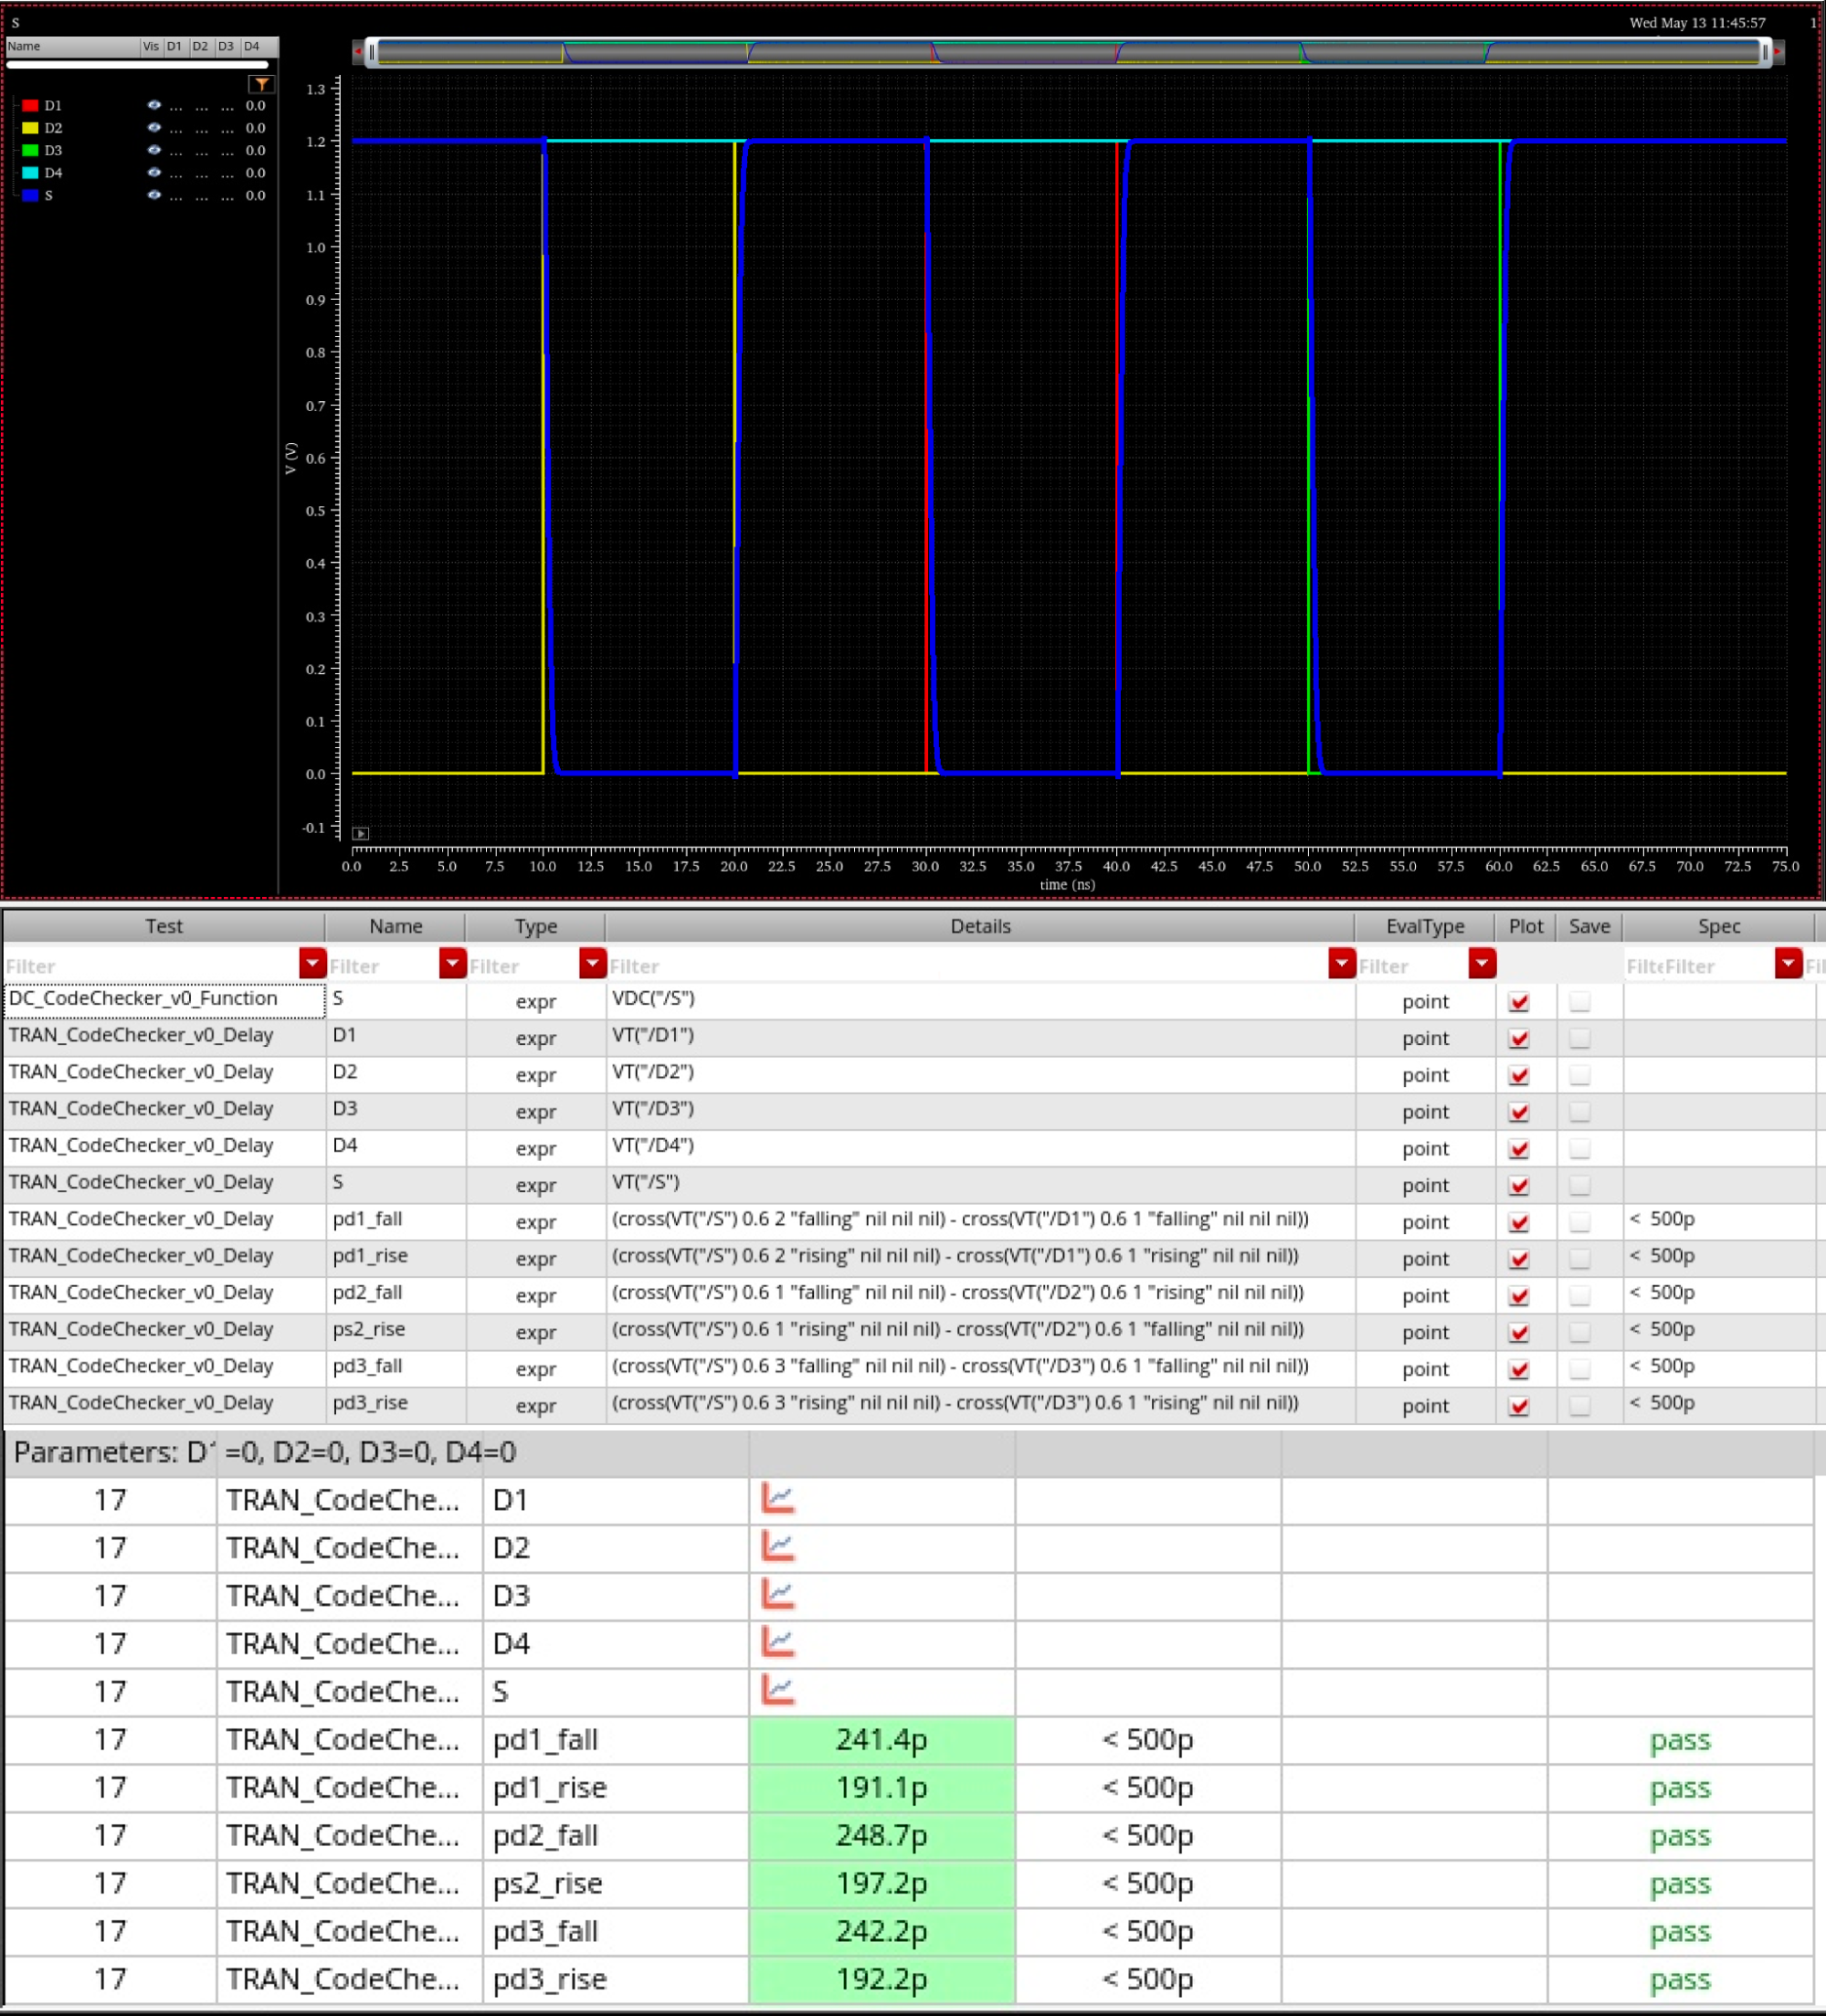This screenshot has width=1826, height=2016.
Task: Click the D4 cyan color swatch in legend
Action: 30,172
